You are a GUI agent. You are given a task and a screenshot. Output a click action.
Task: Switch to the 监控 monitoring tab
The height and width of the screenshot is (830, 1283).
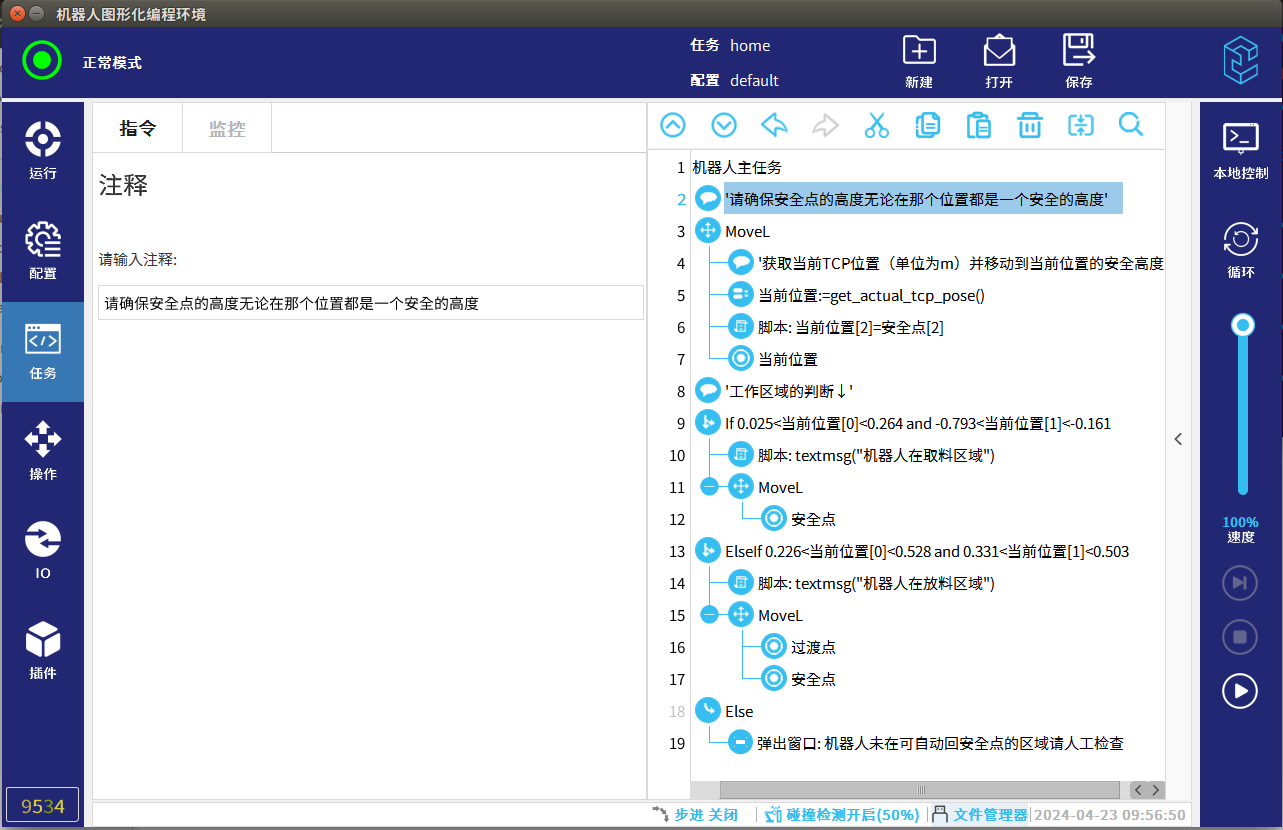tap(227, 129)
